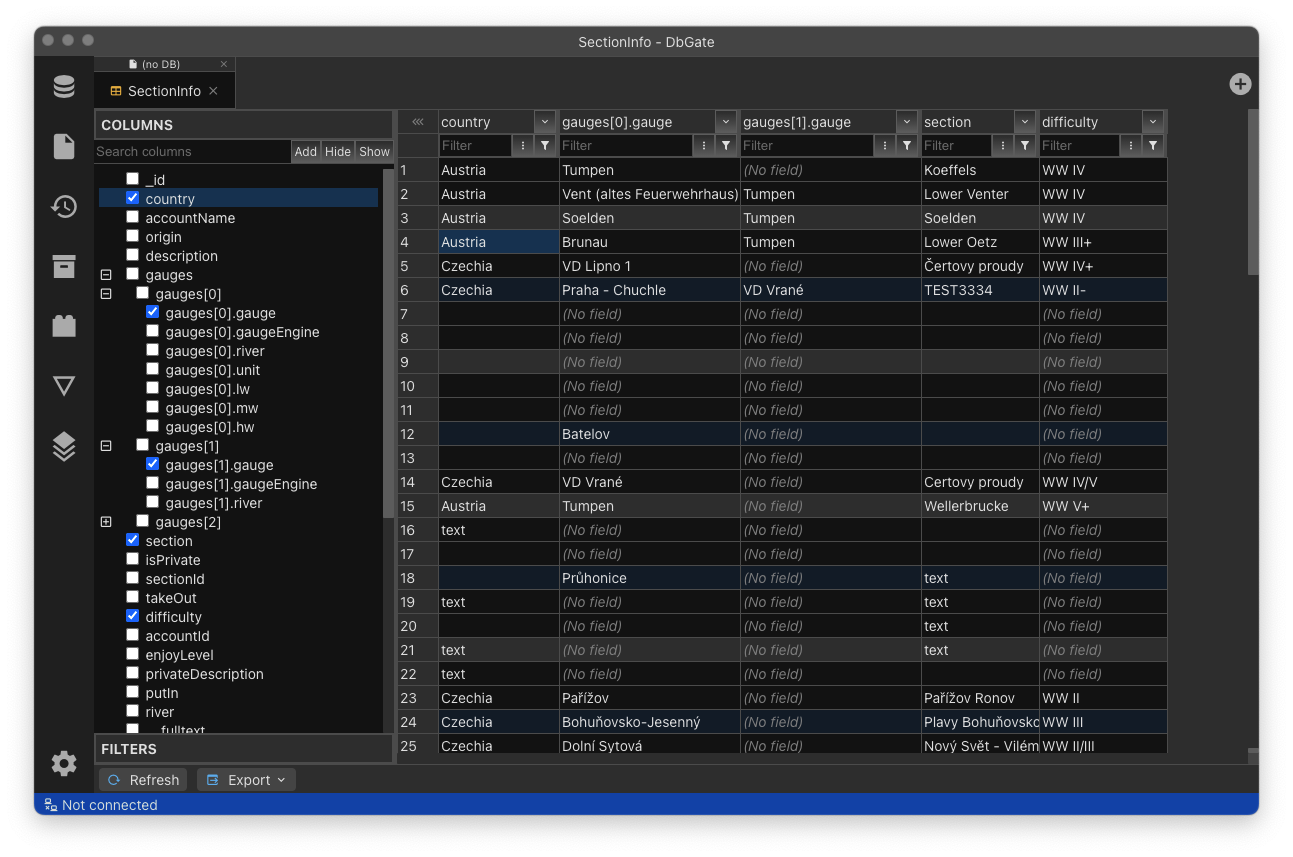
Task: Click the plus button to add new tab
Action: (1240, 84)
